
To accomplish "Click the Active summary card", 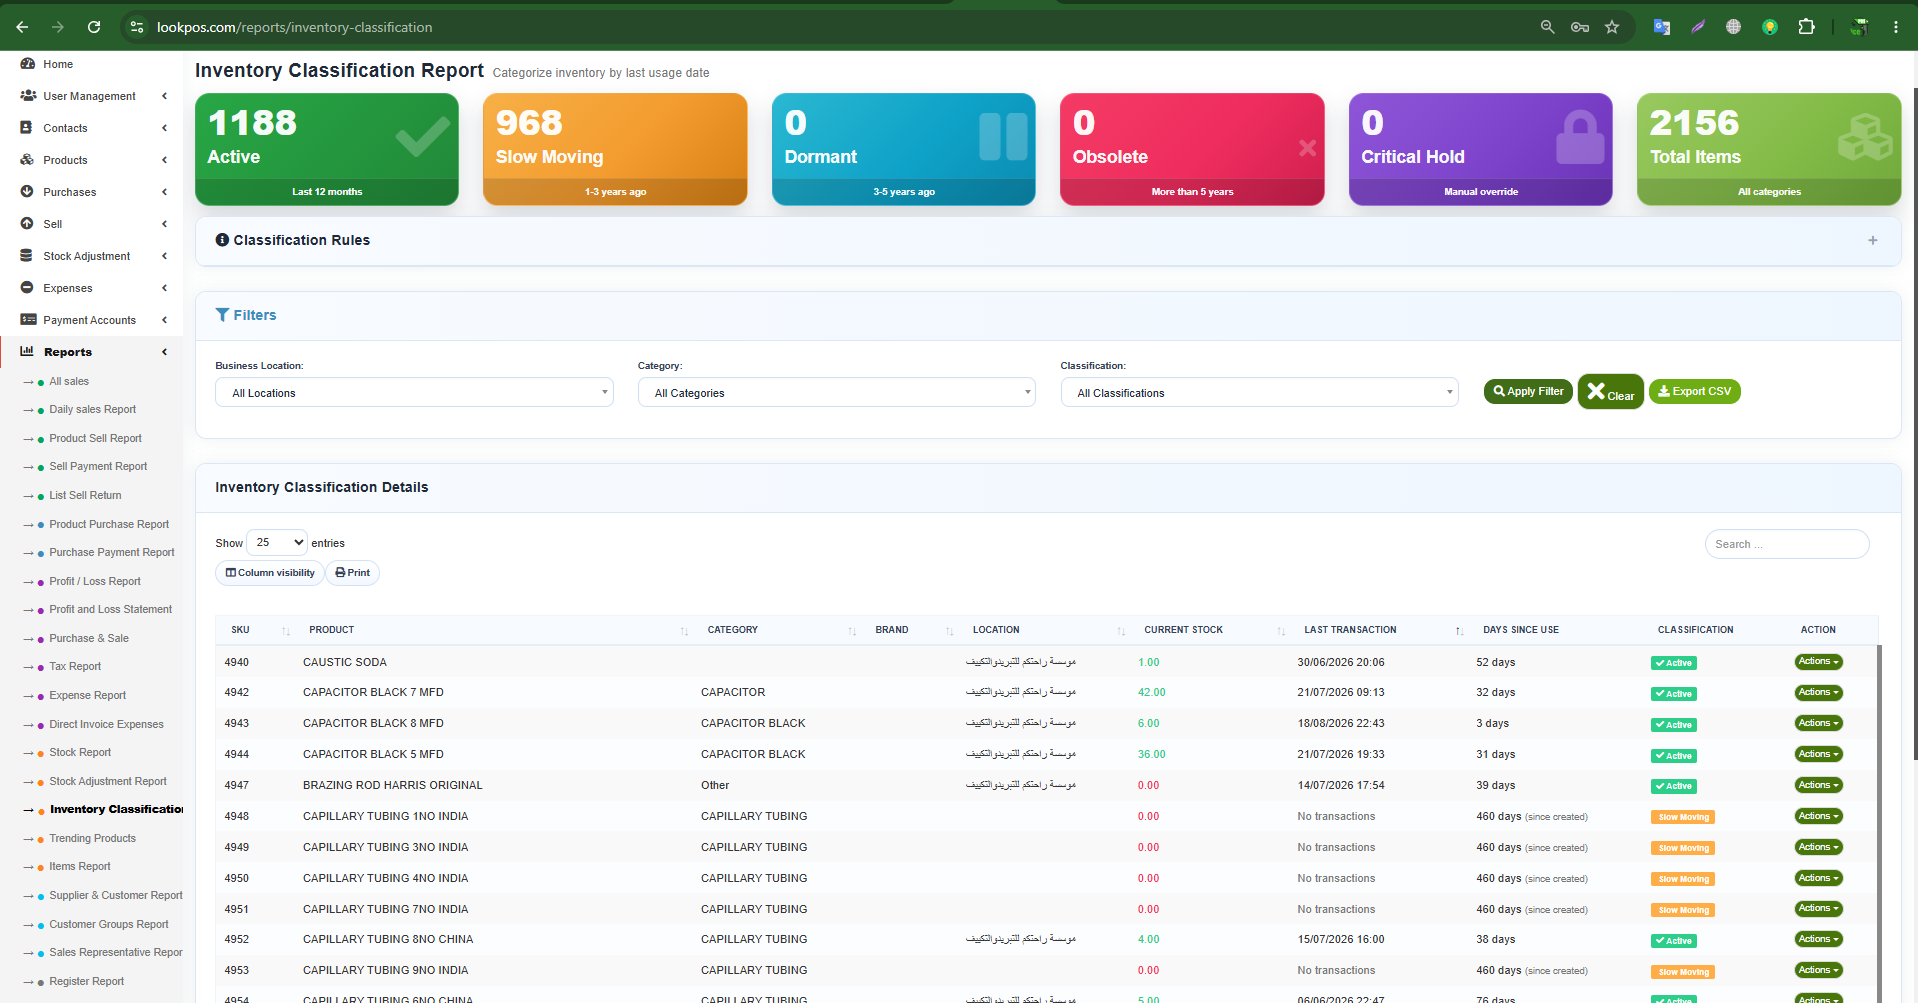I will click(x=327, y=149).
